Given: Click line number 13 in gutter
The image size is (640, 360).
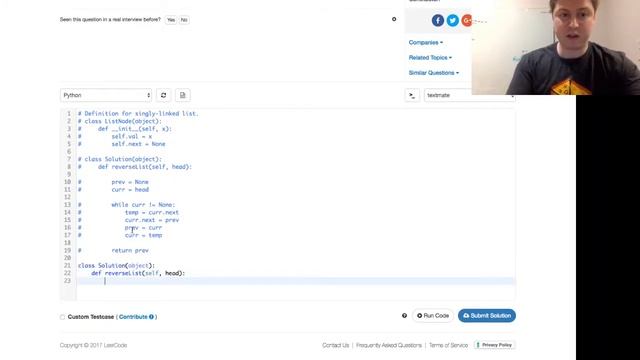Looking at the screenshot, I should tap(67, 205).
